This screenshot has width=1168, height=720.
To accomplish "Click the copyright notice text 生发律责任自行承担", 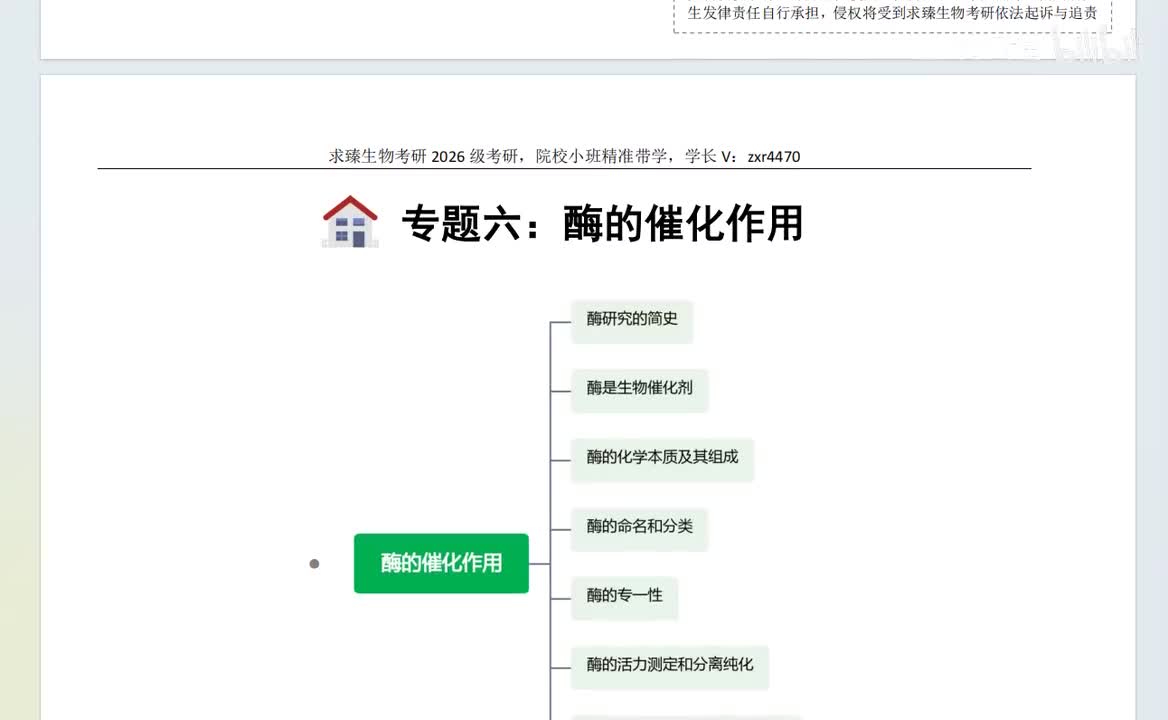I will 752,13.
